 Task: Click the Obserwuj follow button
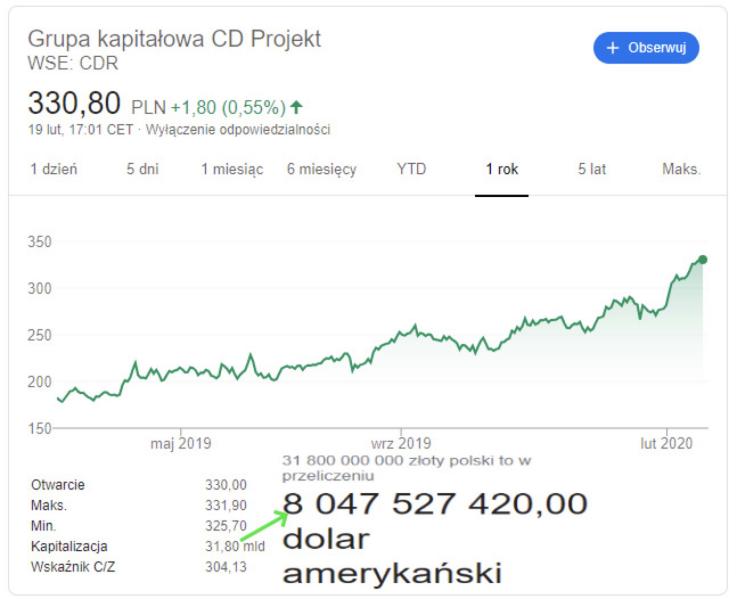646,48
